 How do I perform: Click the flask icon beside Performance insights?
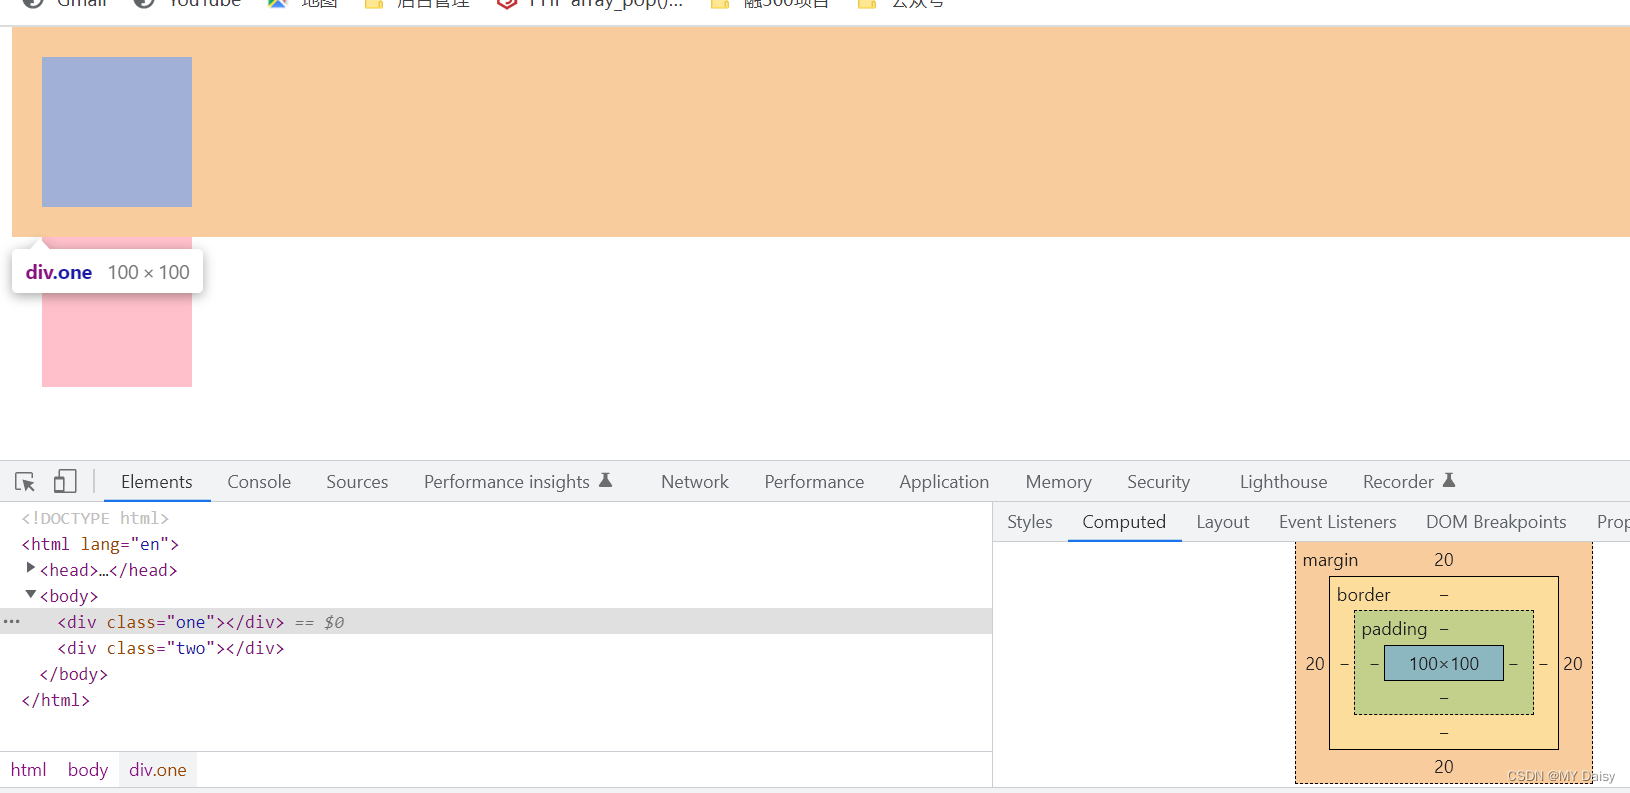pos(605,481)
